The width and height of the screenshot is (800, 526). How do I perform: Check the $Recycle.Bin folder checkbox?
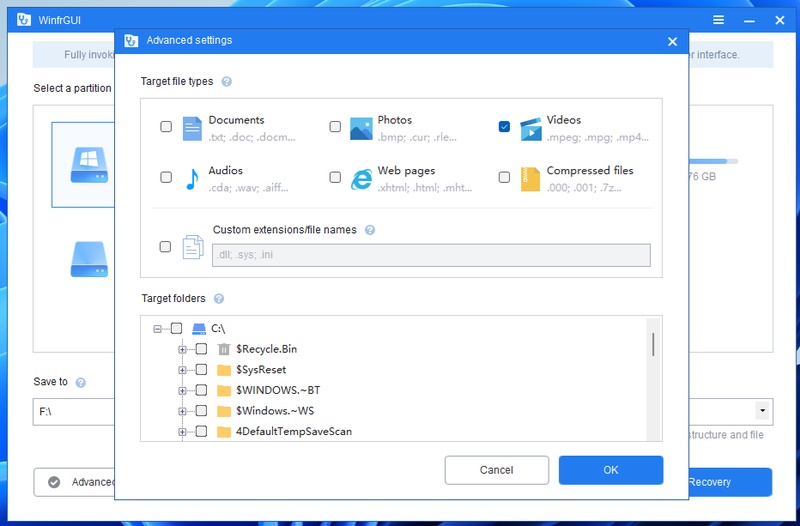click(x=202, y=349)
